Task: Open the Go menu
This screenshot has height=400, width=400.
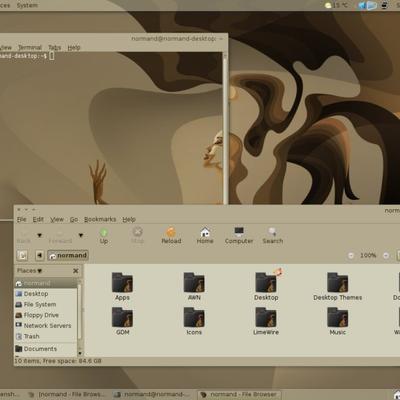Action: click(x=74, y=219)
